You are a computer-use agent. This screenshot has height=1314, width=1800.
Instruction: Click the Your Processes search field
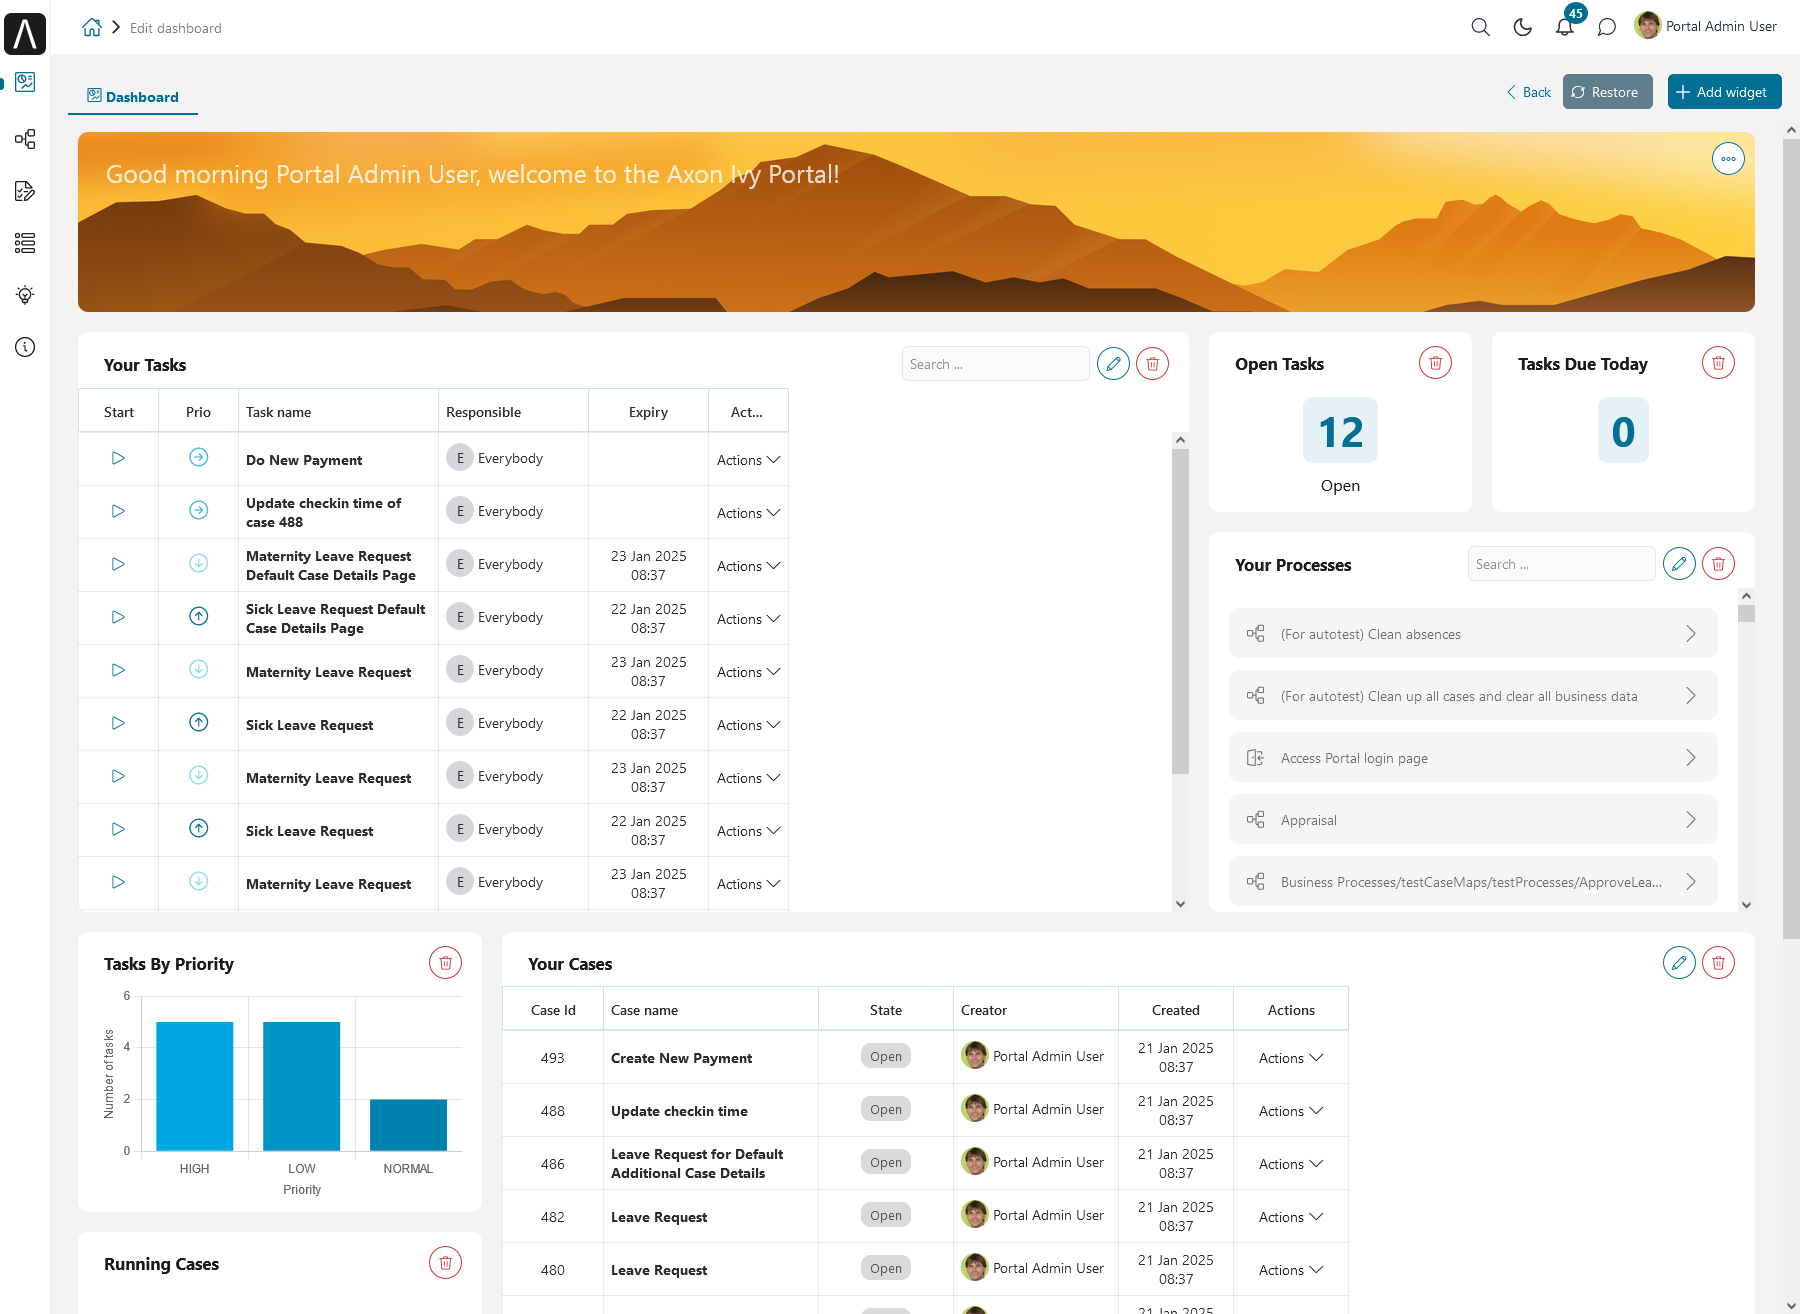tap(1561, 564)
